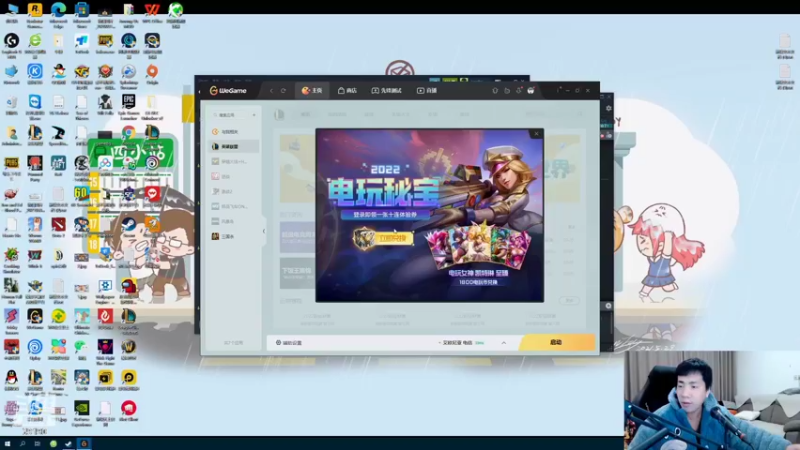The height and width of the screenshot is (450, 800).
Task: Open the PUBG desktop icon in the left column
Action: (11, 168)
